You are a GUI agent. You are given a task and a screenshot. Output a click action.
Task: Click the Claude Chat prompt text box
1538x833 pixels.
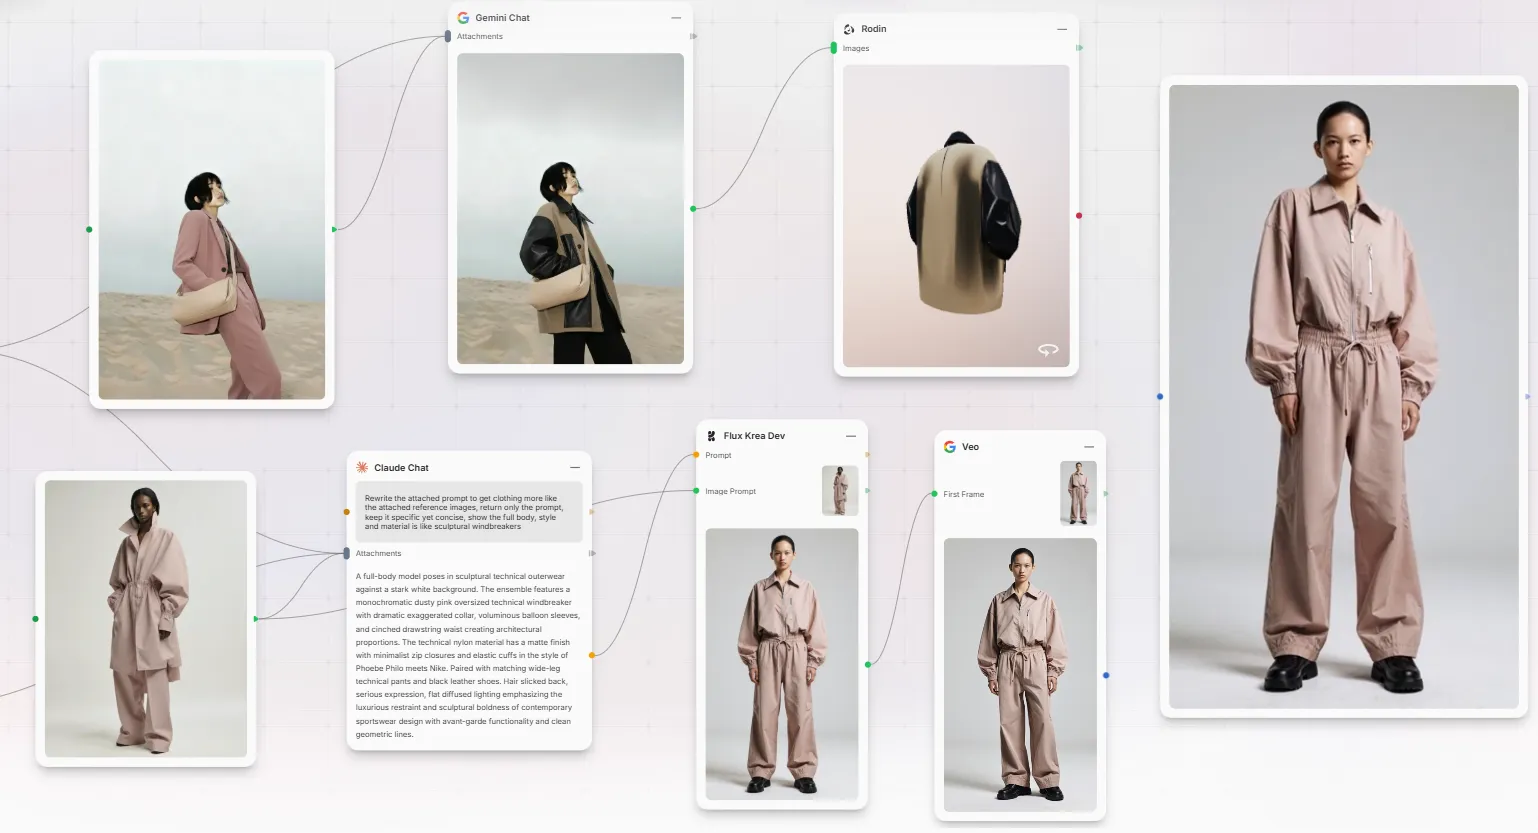(x=469, y=512)
